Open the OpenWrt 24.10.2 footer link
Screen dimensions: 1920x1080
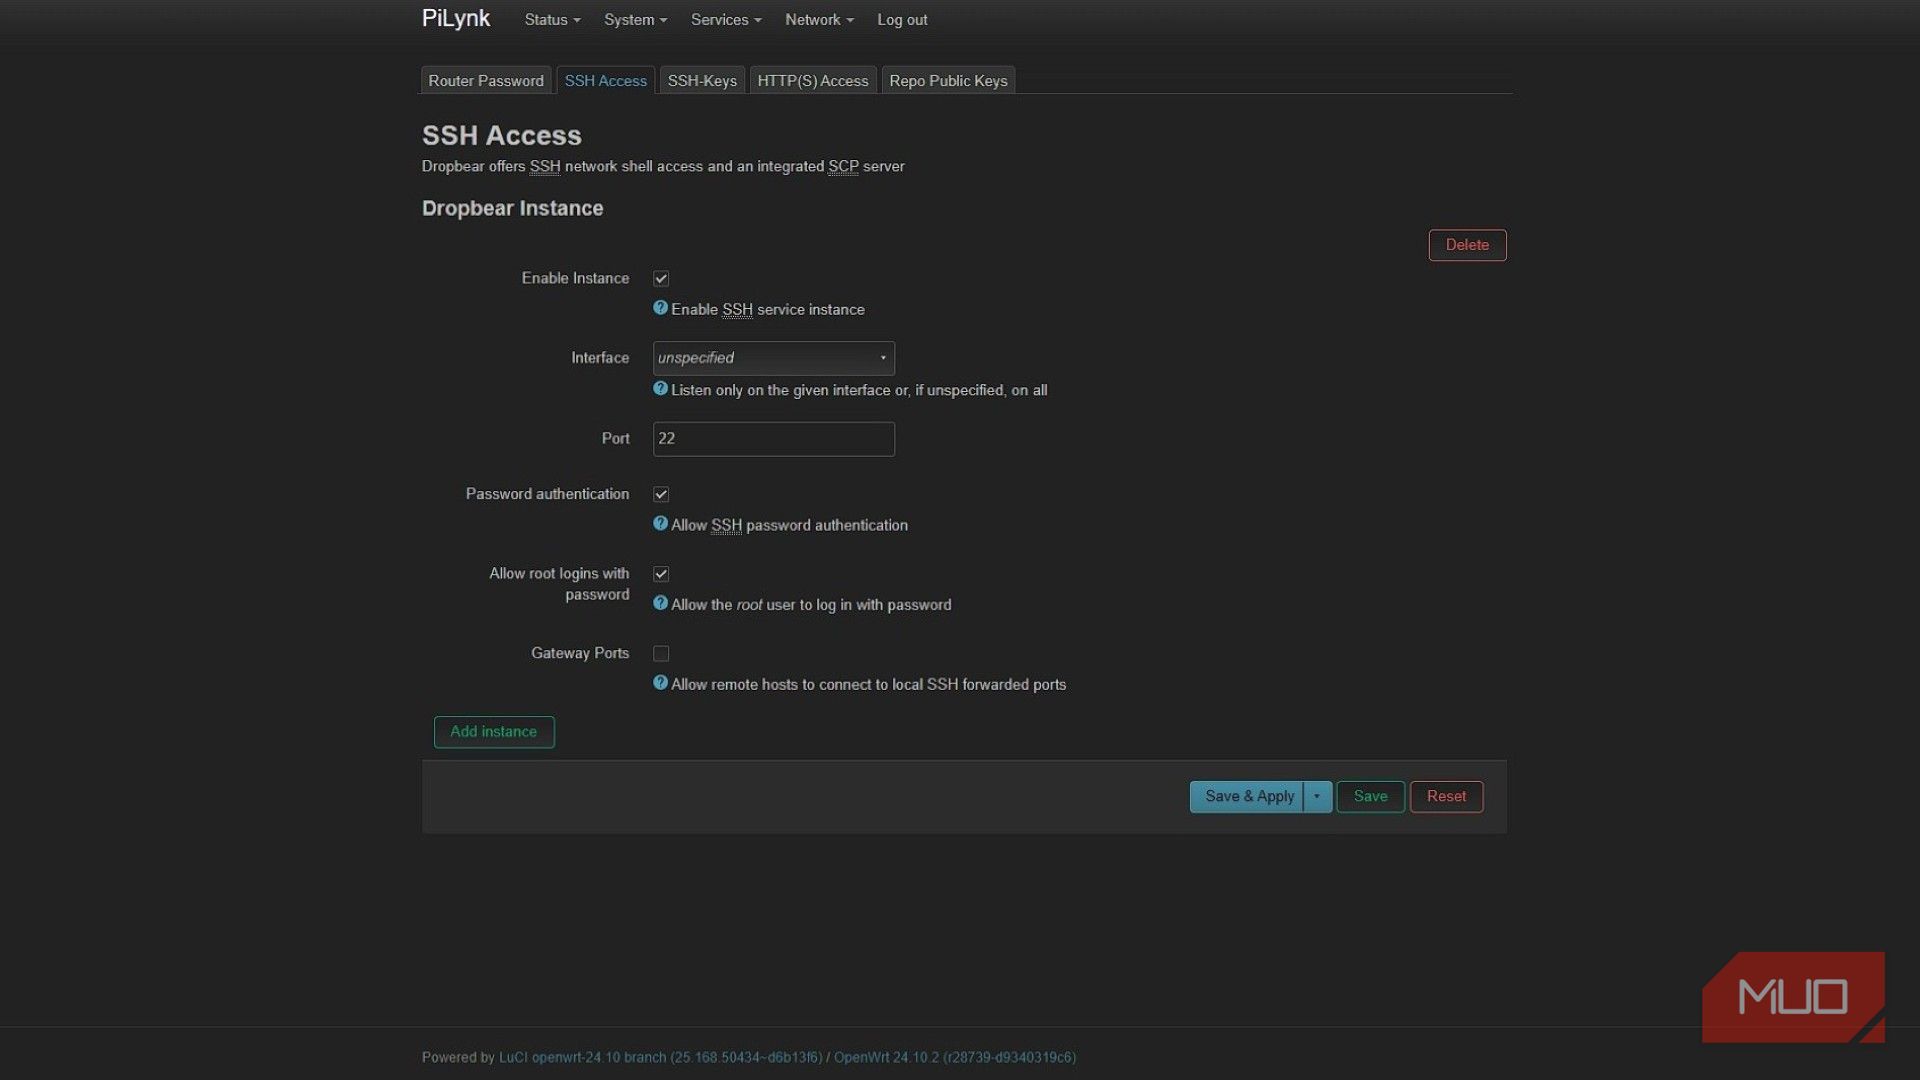tap(955, 1057)
